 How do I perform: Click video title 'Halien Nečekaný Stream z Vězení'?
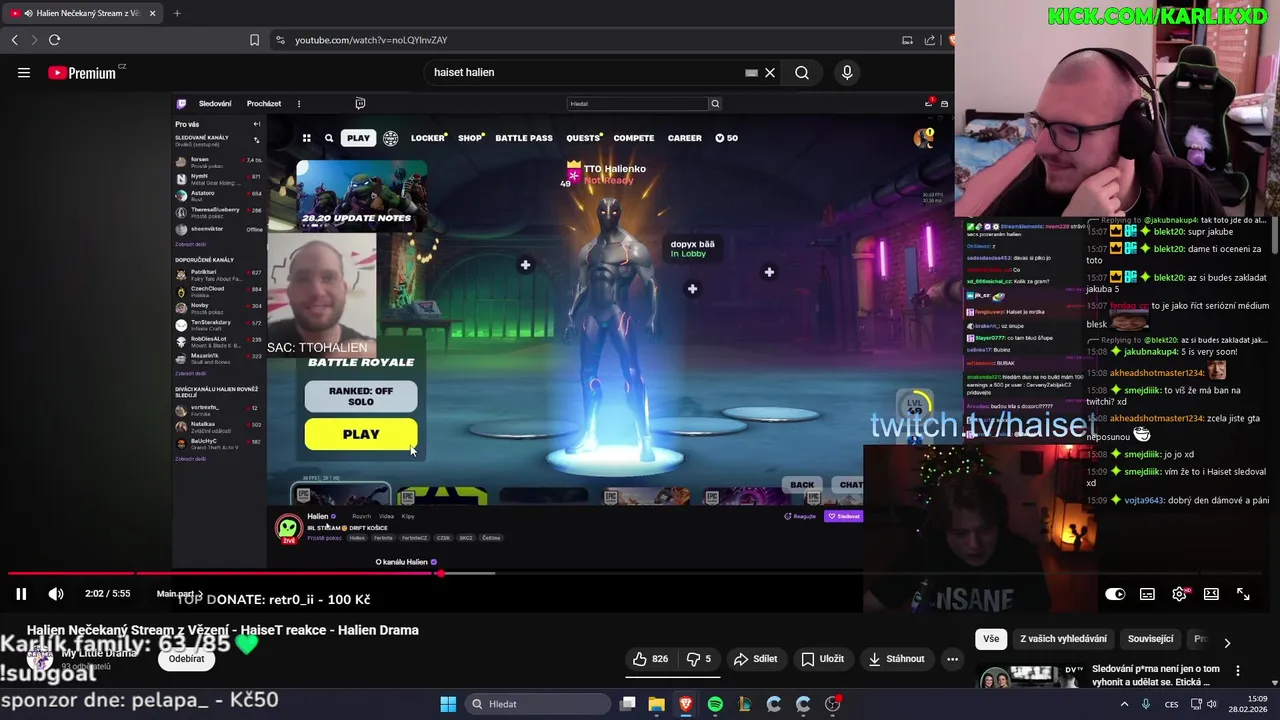(x=222, y=630)
